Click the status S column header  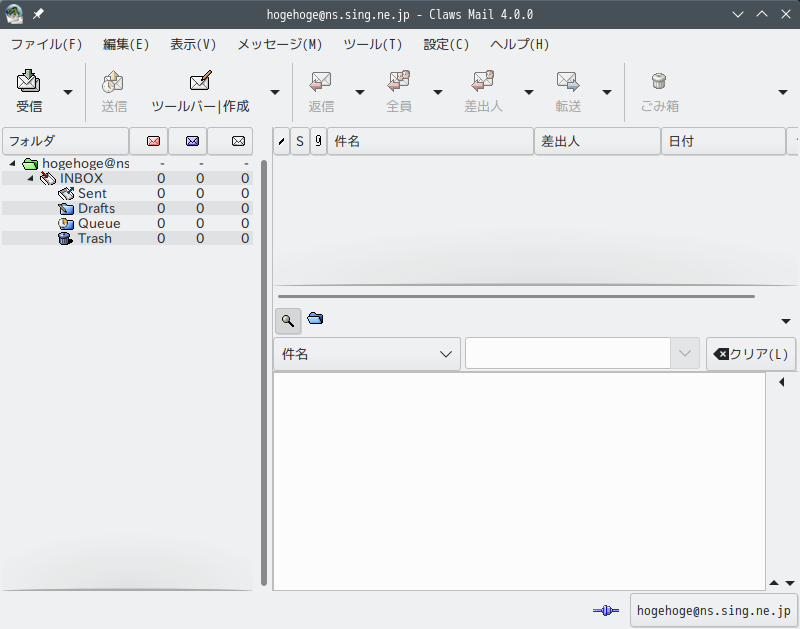(x=300, y=141)
